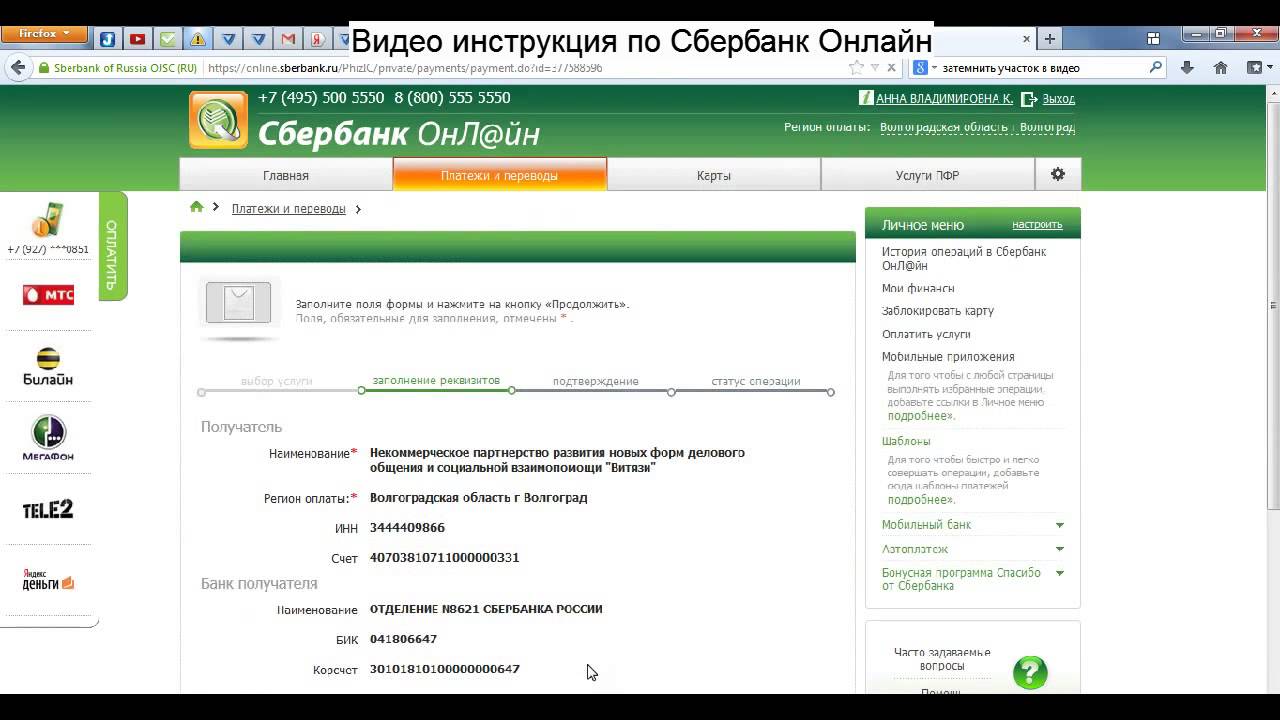Select the Яндекс Деньги logo
Viewport: 1280px width, 720px height.
point(48,579)
